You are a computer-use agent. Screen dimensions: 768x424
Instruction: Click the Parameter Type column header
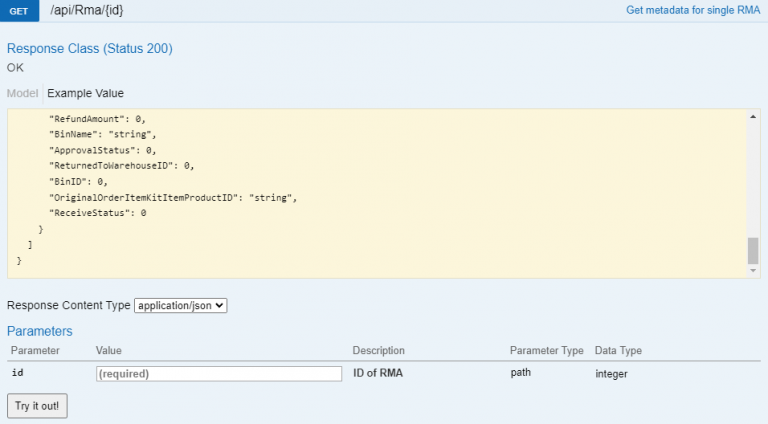547,351
